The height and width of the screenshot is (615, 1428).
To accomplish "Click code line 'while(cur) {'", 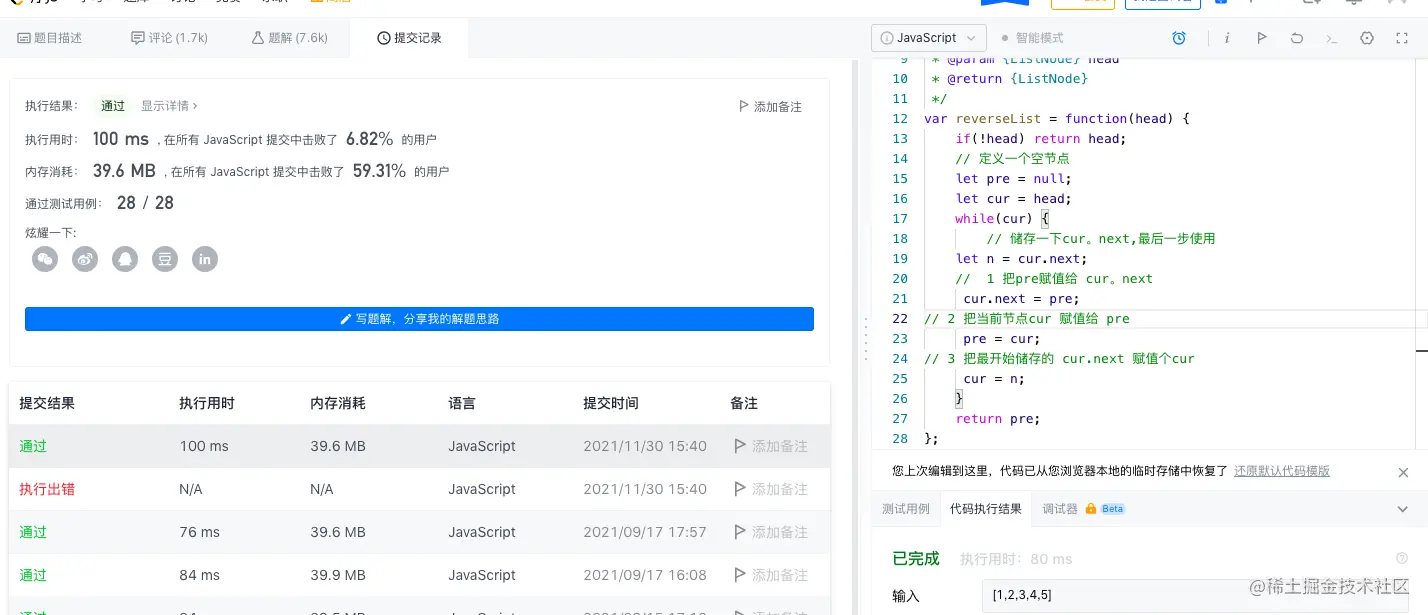I will (x=1002, y=218).
